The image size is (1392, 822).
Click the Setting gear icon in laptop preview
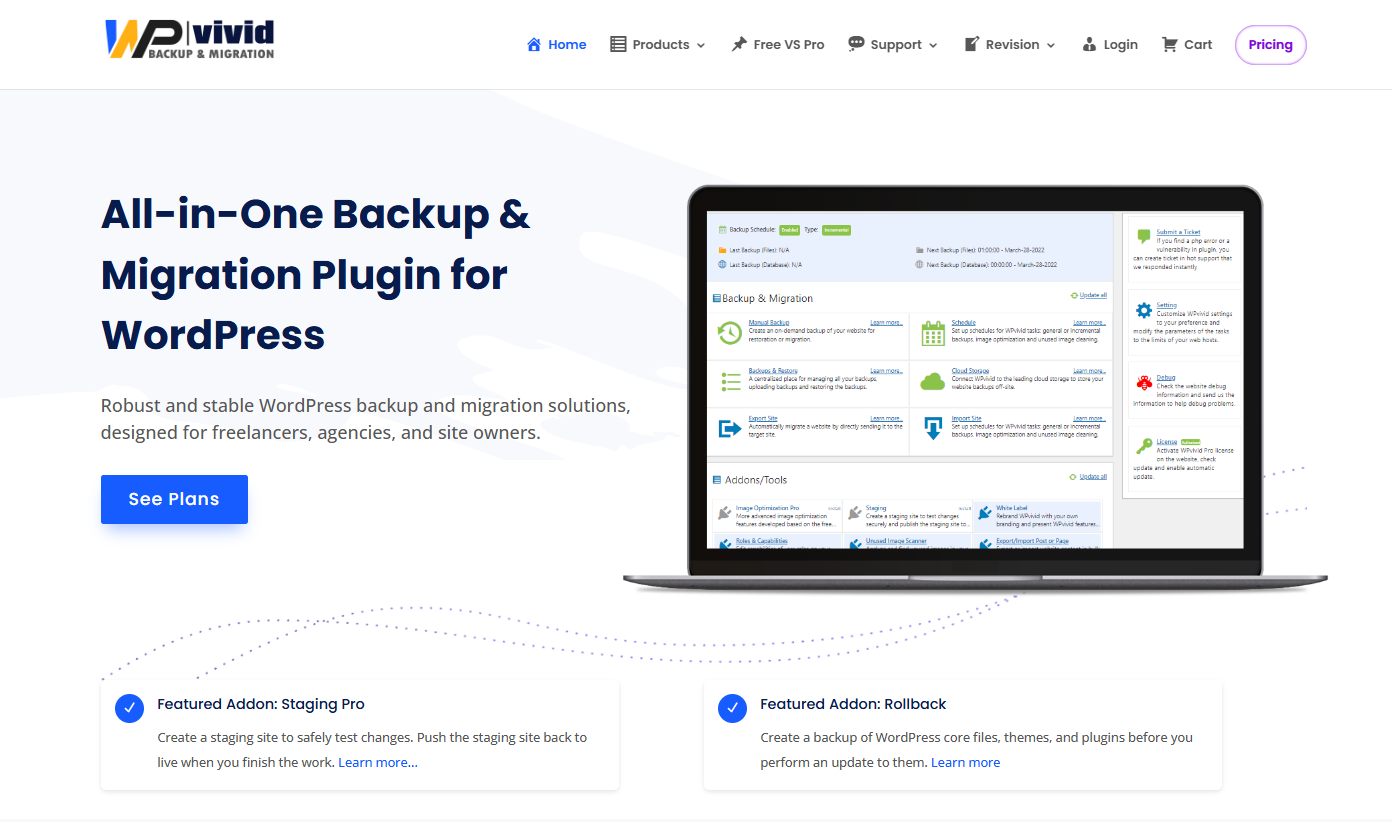click(x=1144, y=310)
